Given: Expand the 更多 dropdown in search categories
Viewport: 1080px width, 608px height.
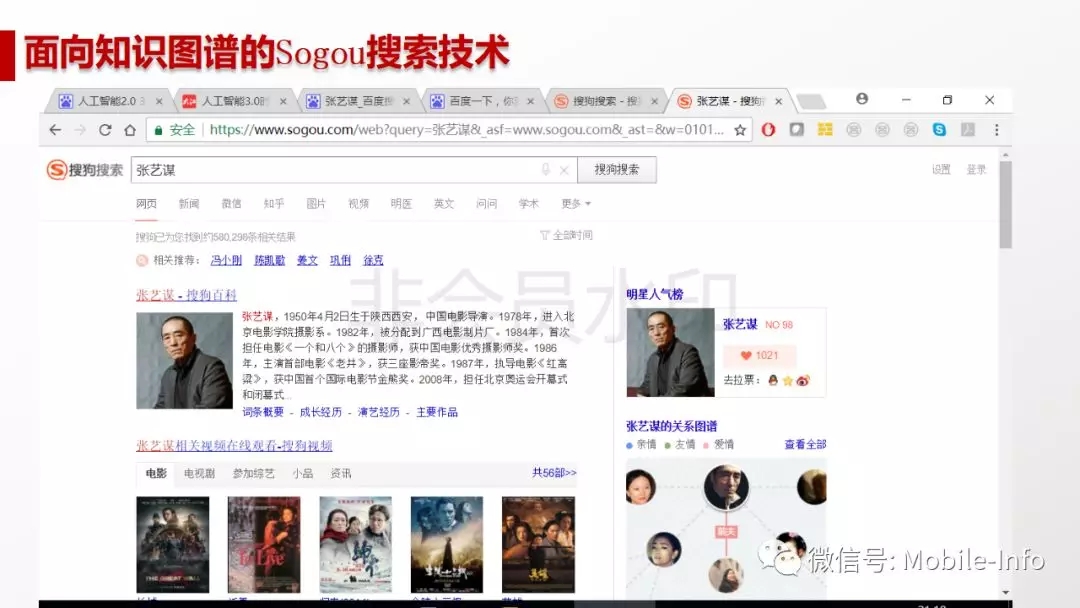Looking at the screenshot, I should pyautogui.click(x=576, y=204).
